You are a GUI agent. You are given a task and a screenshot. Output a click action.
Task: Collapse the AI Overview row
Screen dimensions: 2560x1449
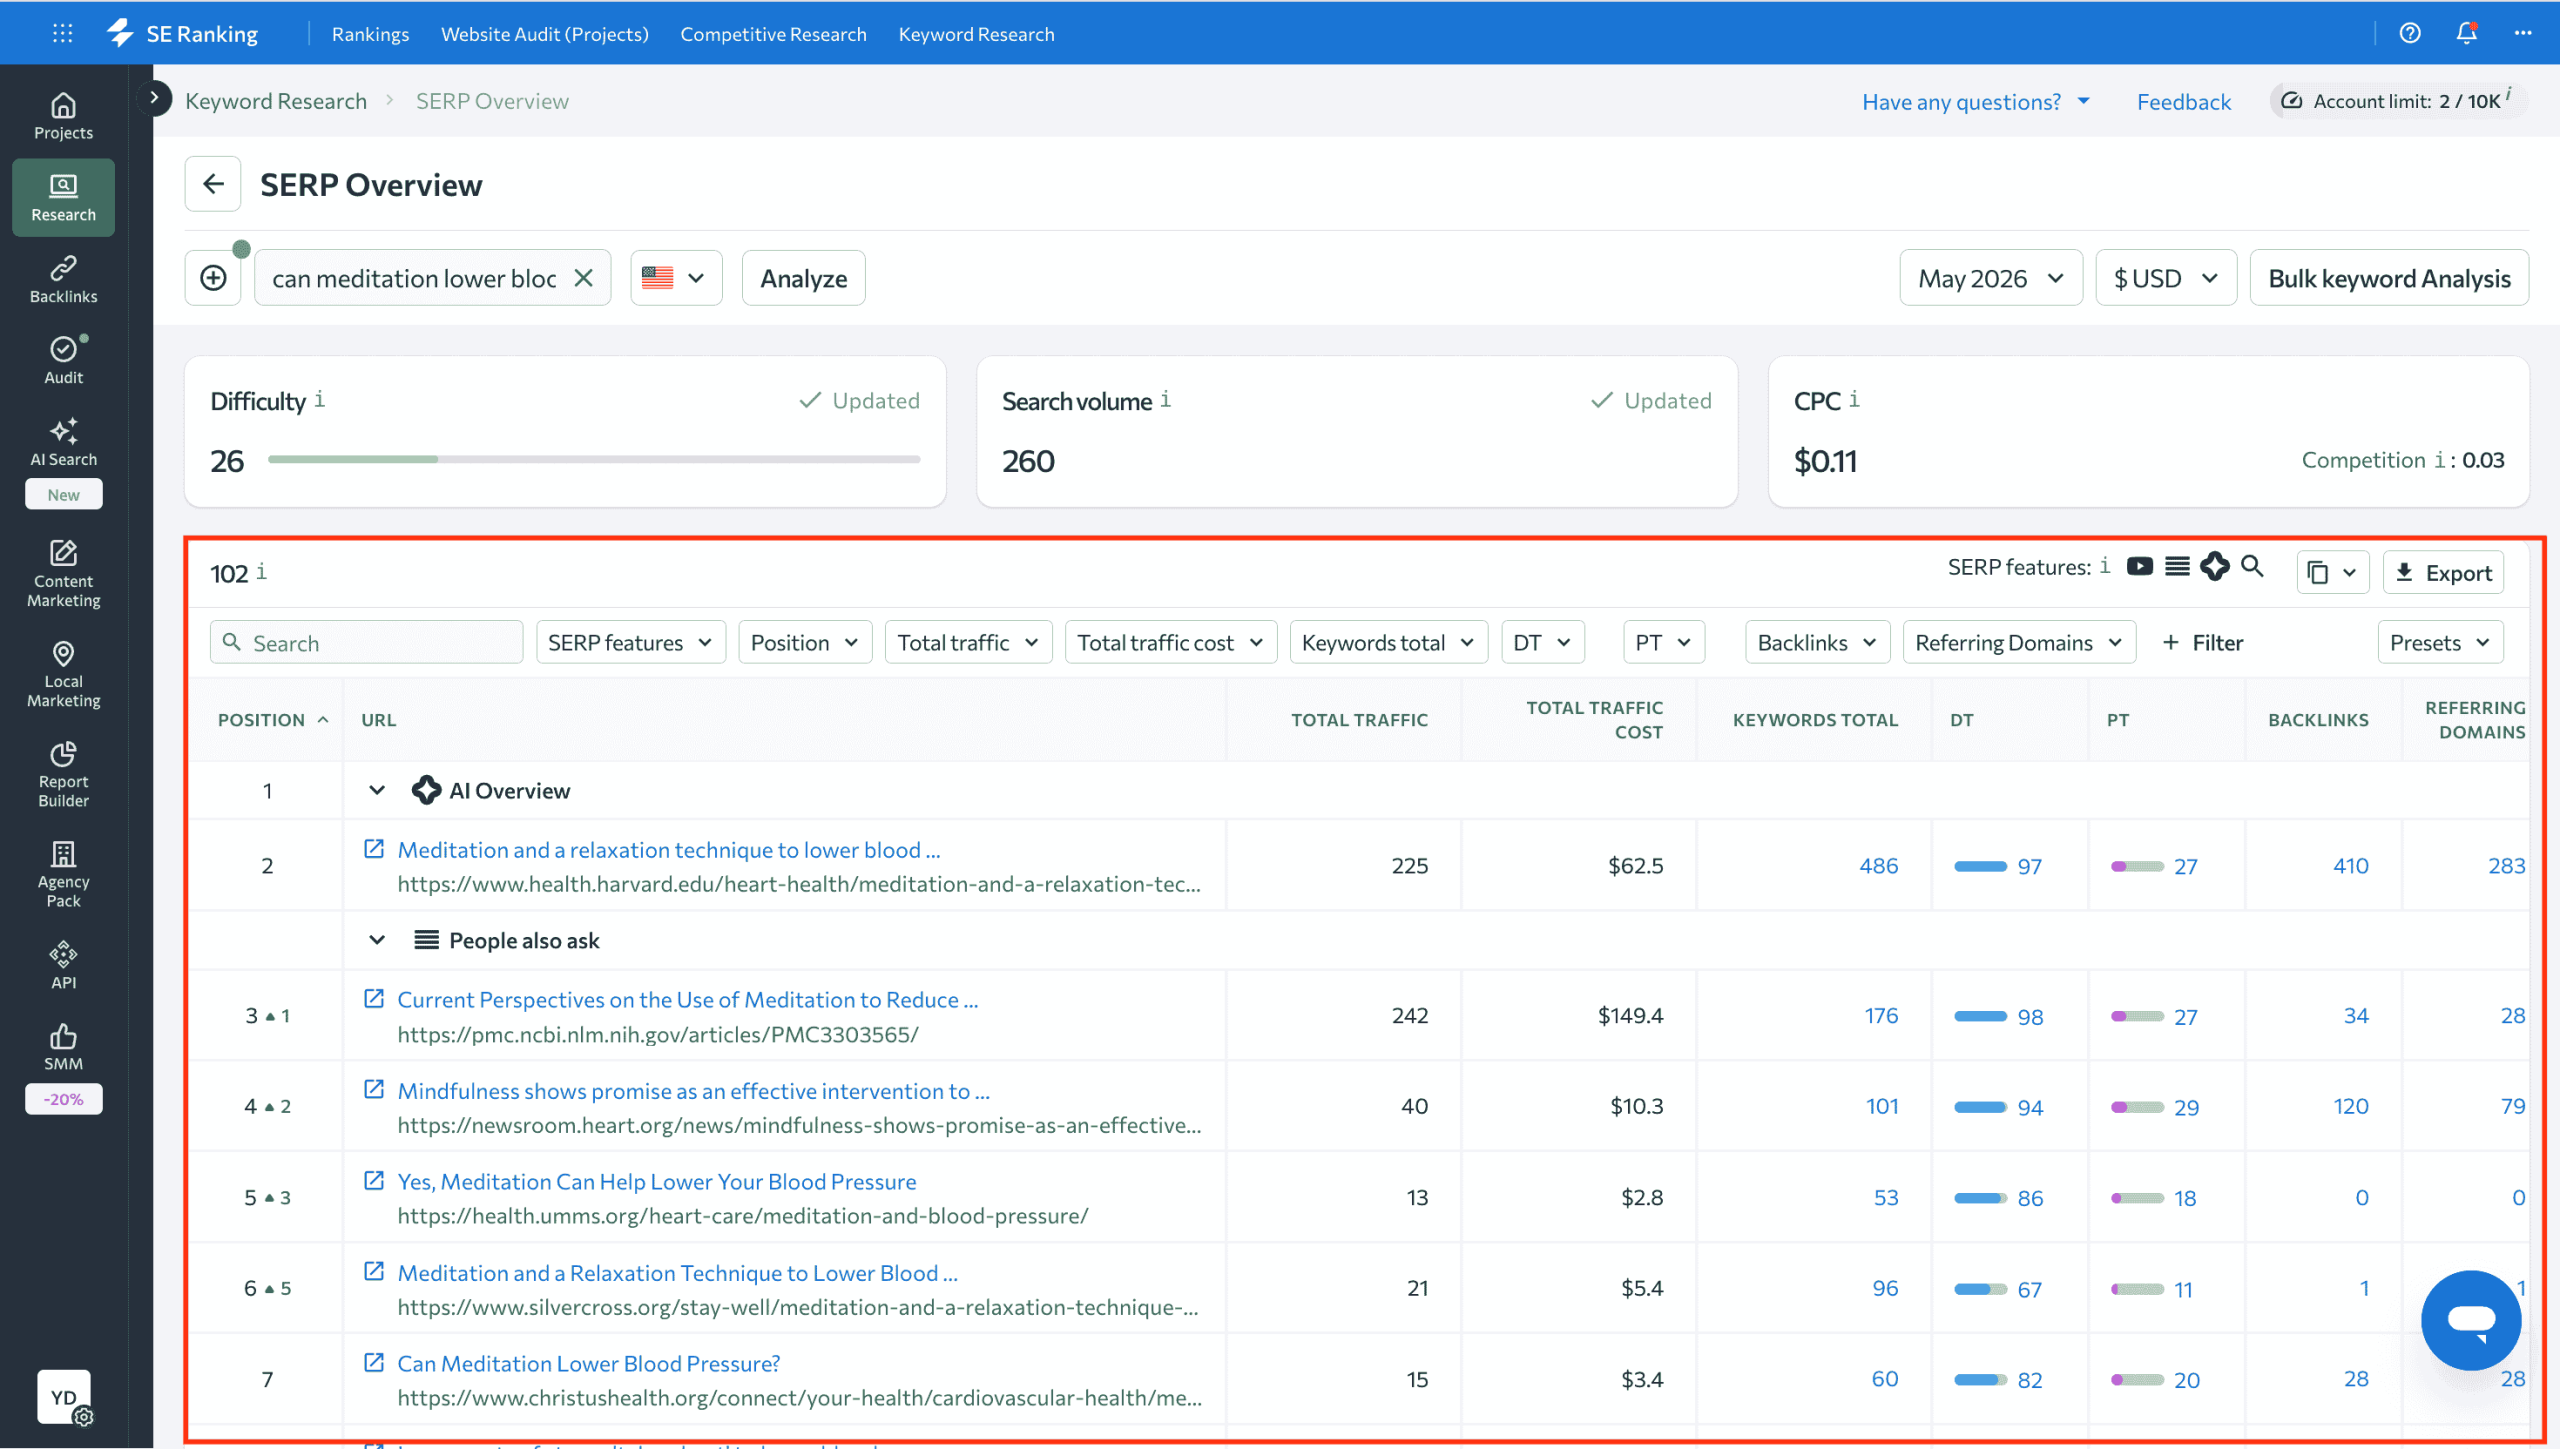click(377, 790)
